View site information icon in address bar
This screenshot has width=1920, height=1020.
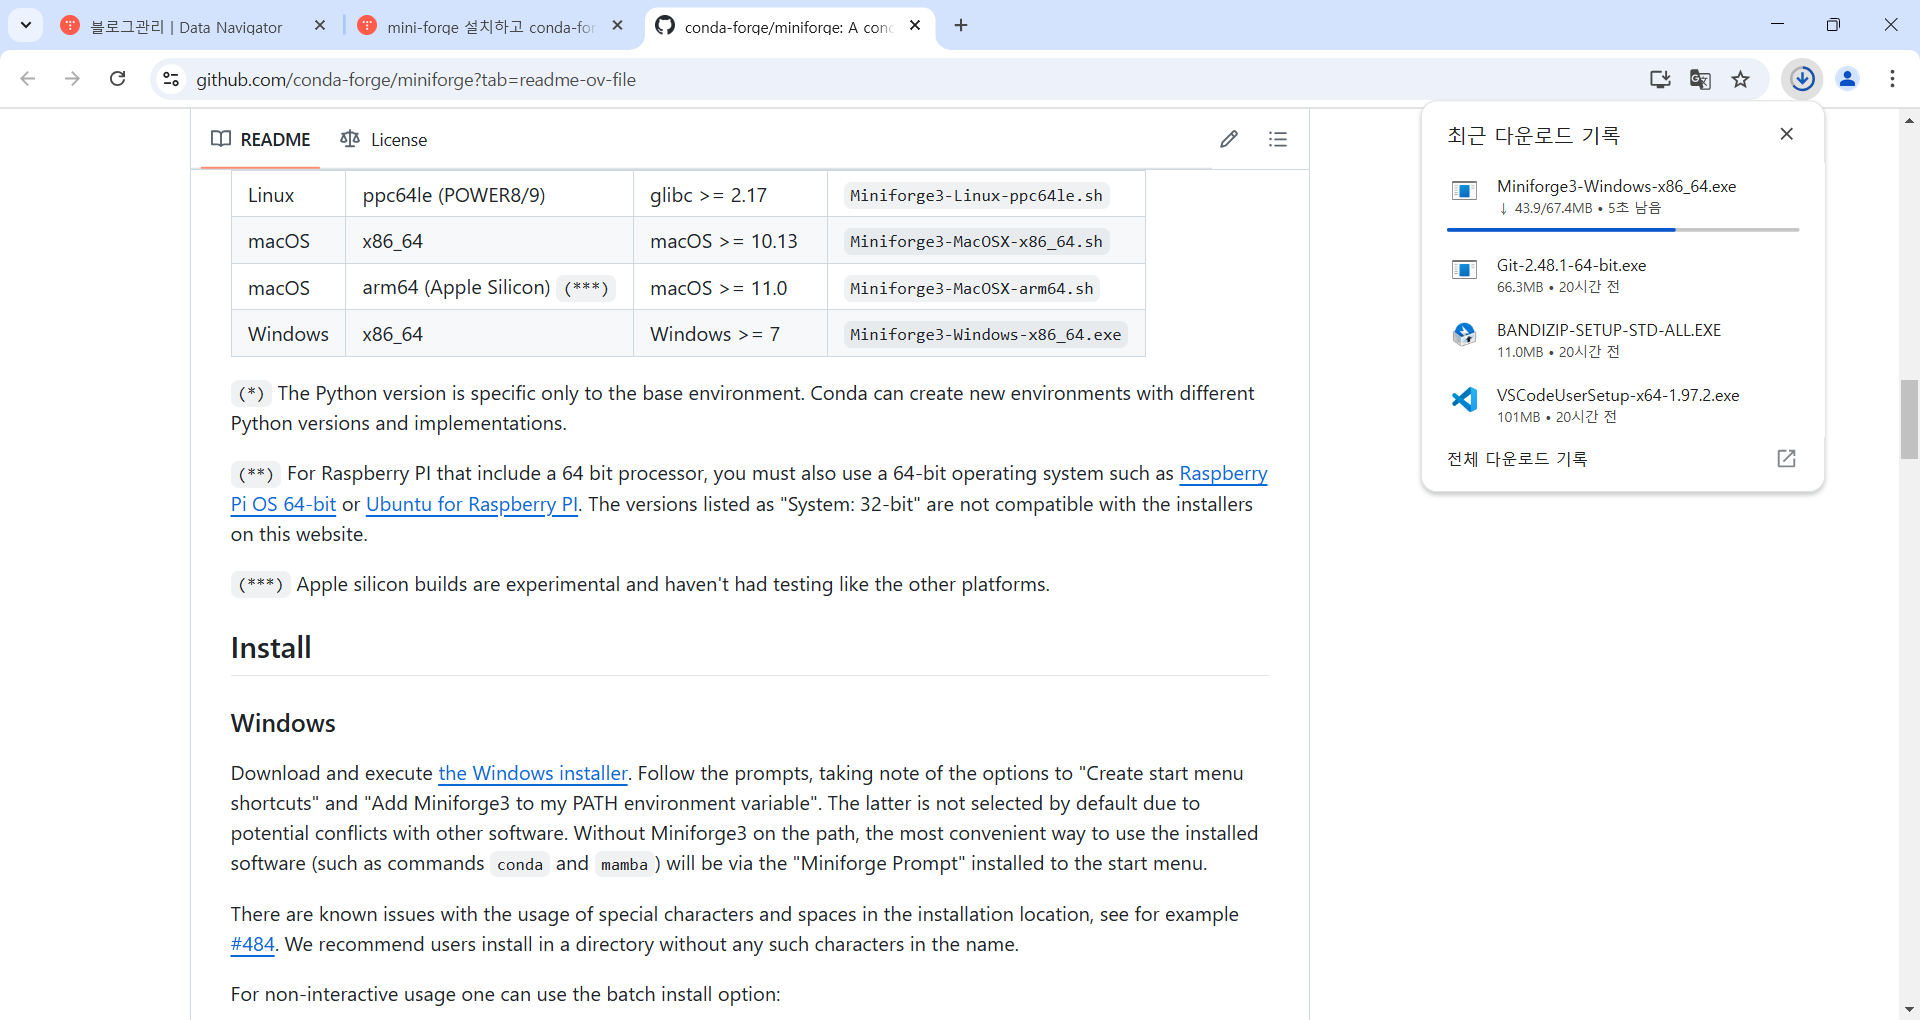tap(171, 79)
